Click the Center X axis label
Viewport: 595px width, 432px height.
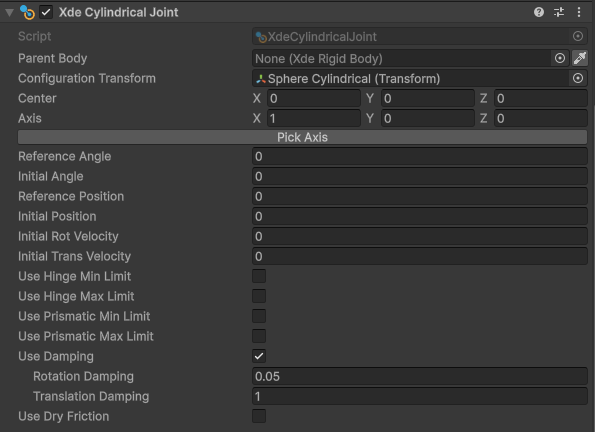tap(257, 98)
